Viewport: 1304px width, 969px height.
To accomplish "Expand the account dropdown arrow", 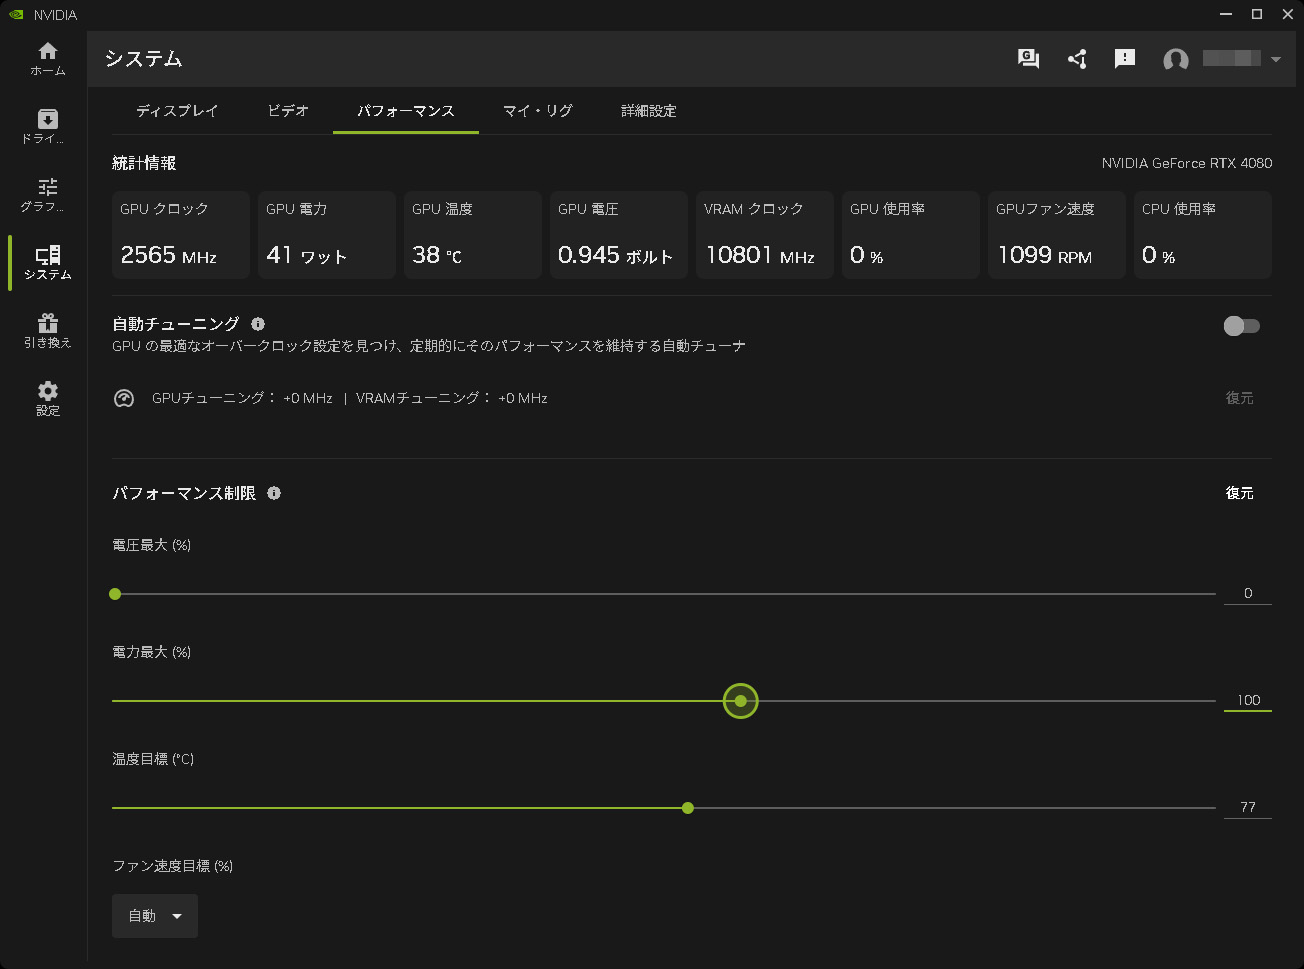I will pos(1276,60).
